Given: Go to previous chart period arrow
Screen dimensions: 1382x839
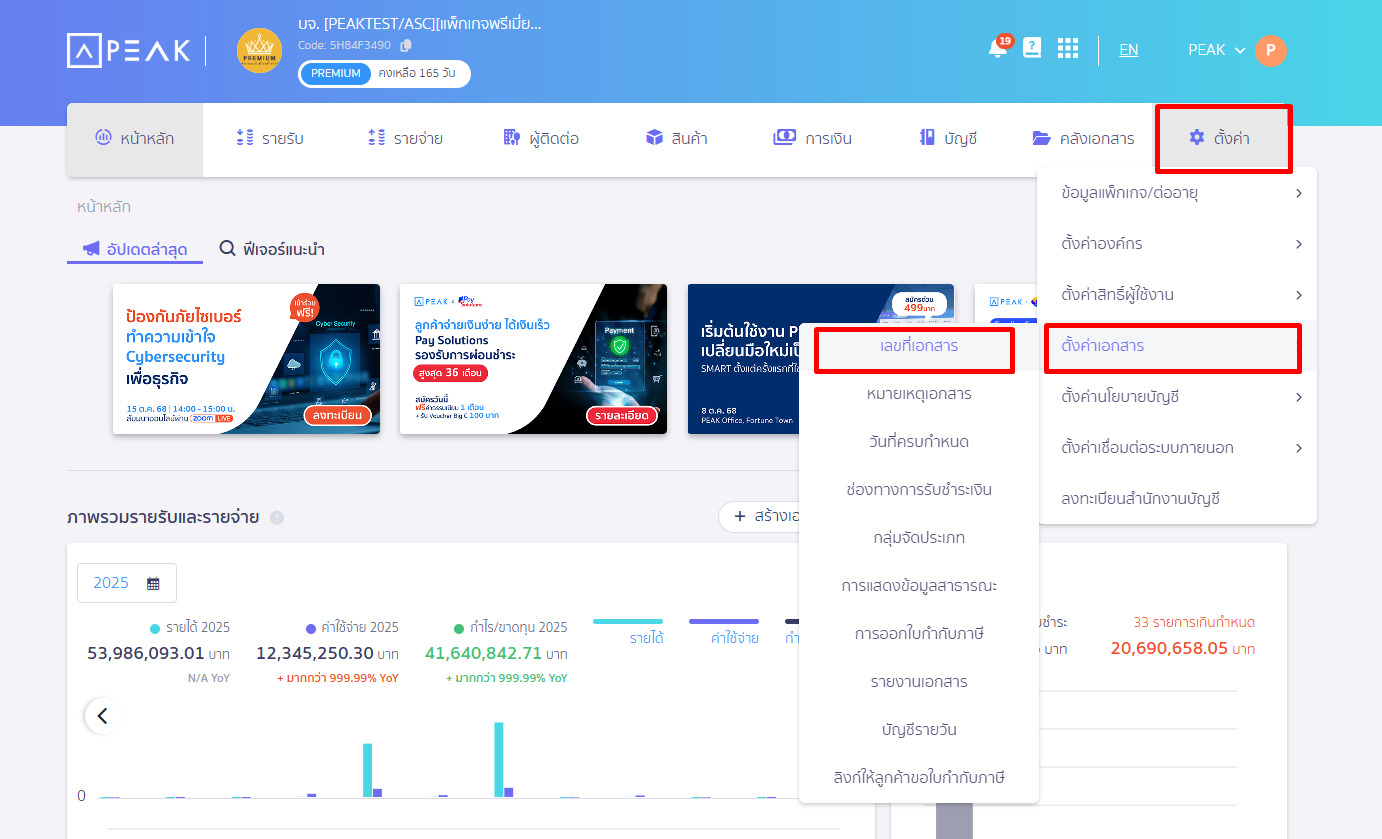Looking at the screenshot, I should [x=102, y=716].
